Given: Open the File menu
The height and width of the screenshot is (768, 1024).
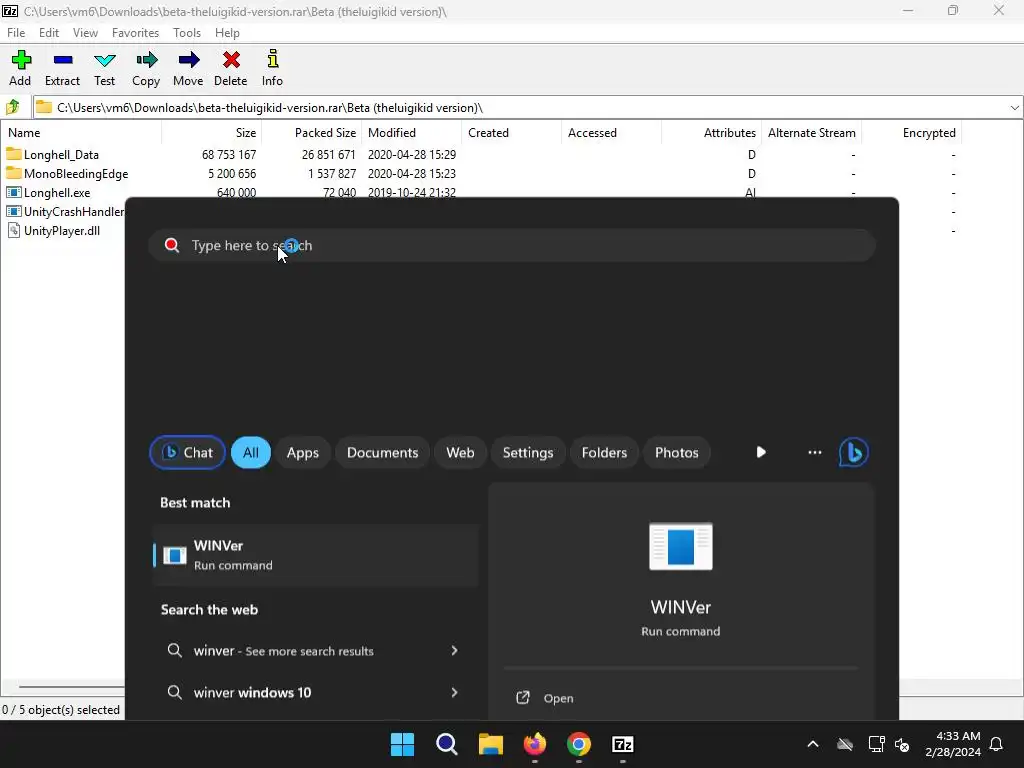Looking at the screenshot, I should tap(16, 33).
